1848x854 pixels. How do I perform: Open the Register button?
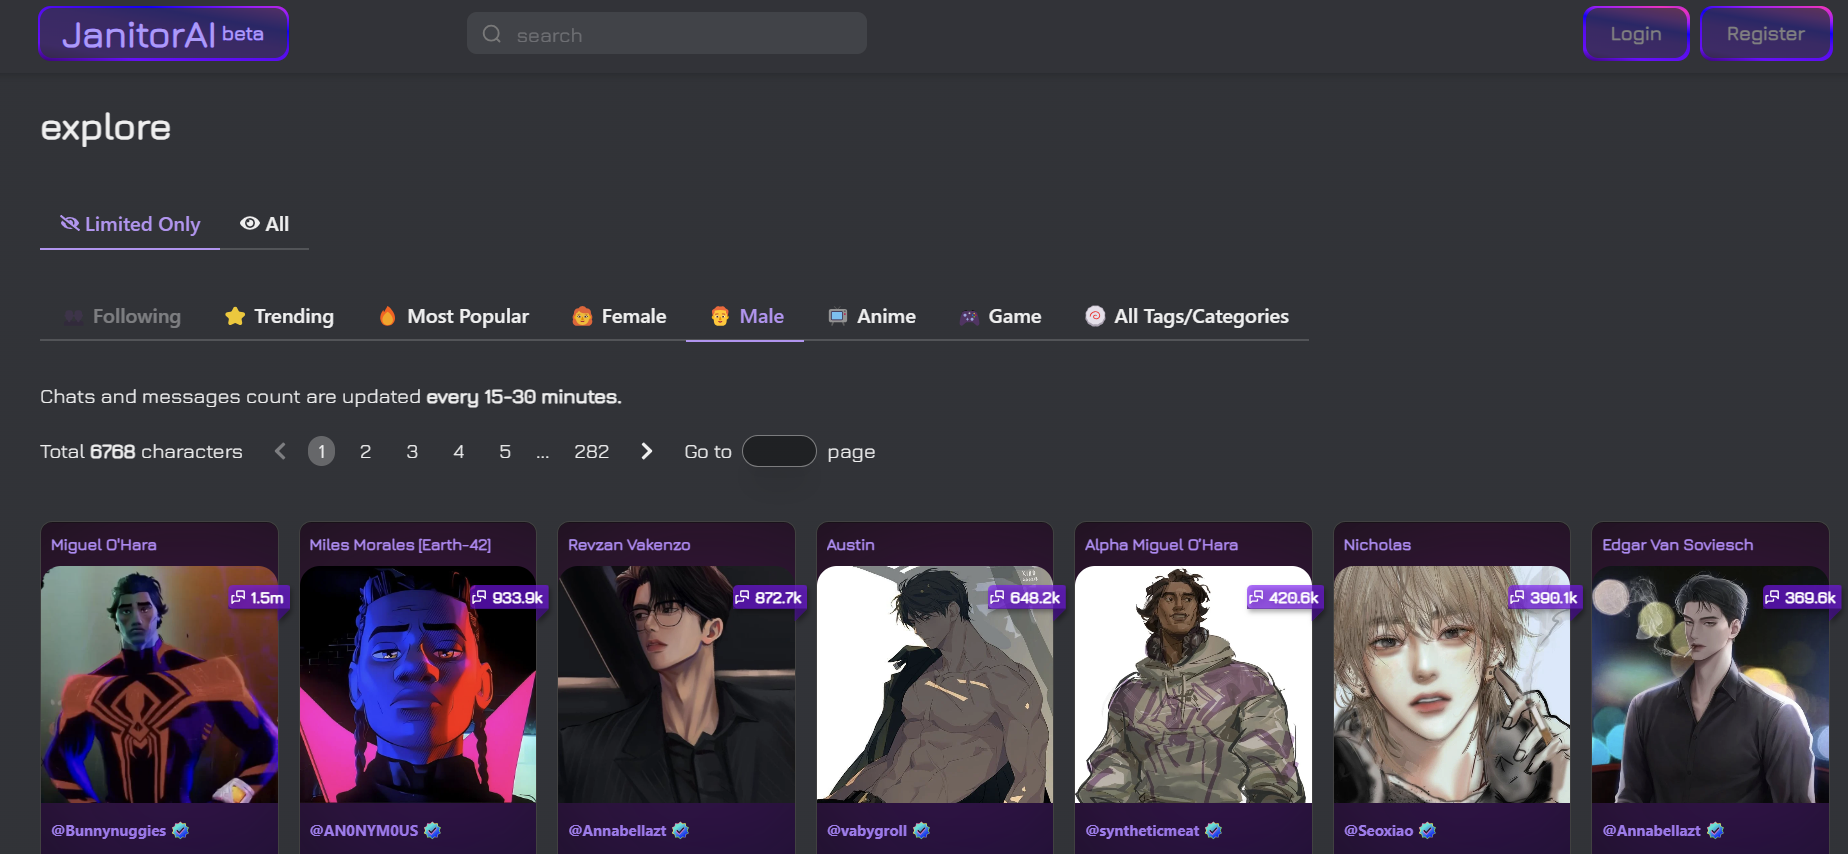click(x=1765, y=34)
